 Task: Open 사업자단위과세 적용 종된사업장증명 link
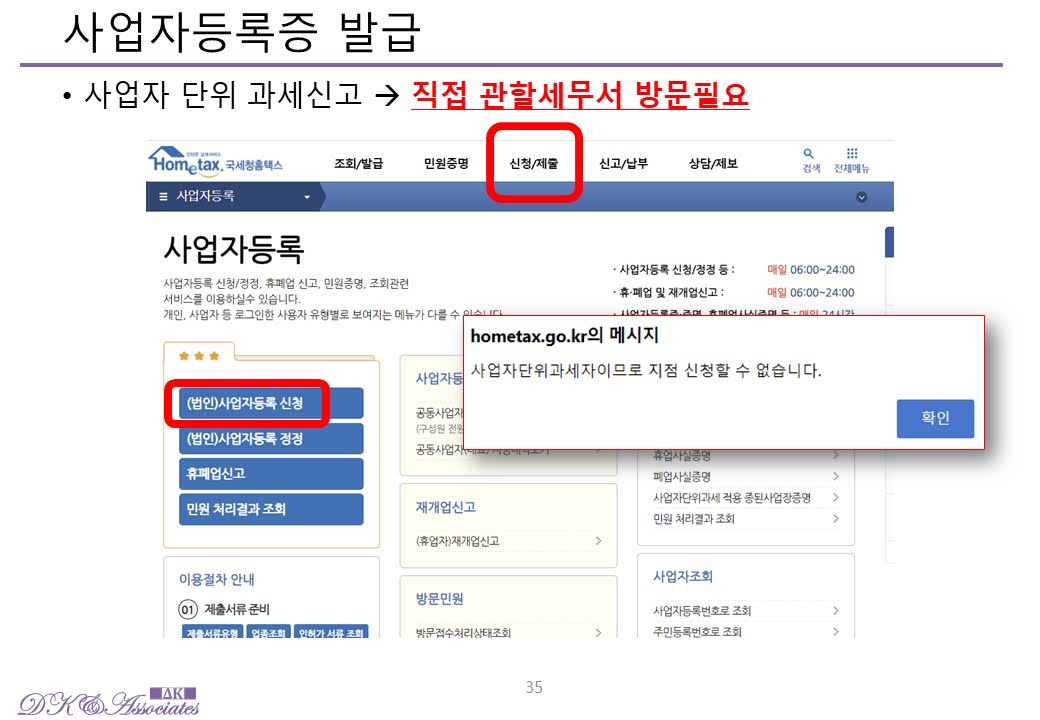(732, 497)
